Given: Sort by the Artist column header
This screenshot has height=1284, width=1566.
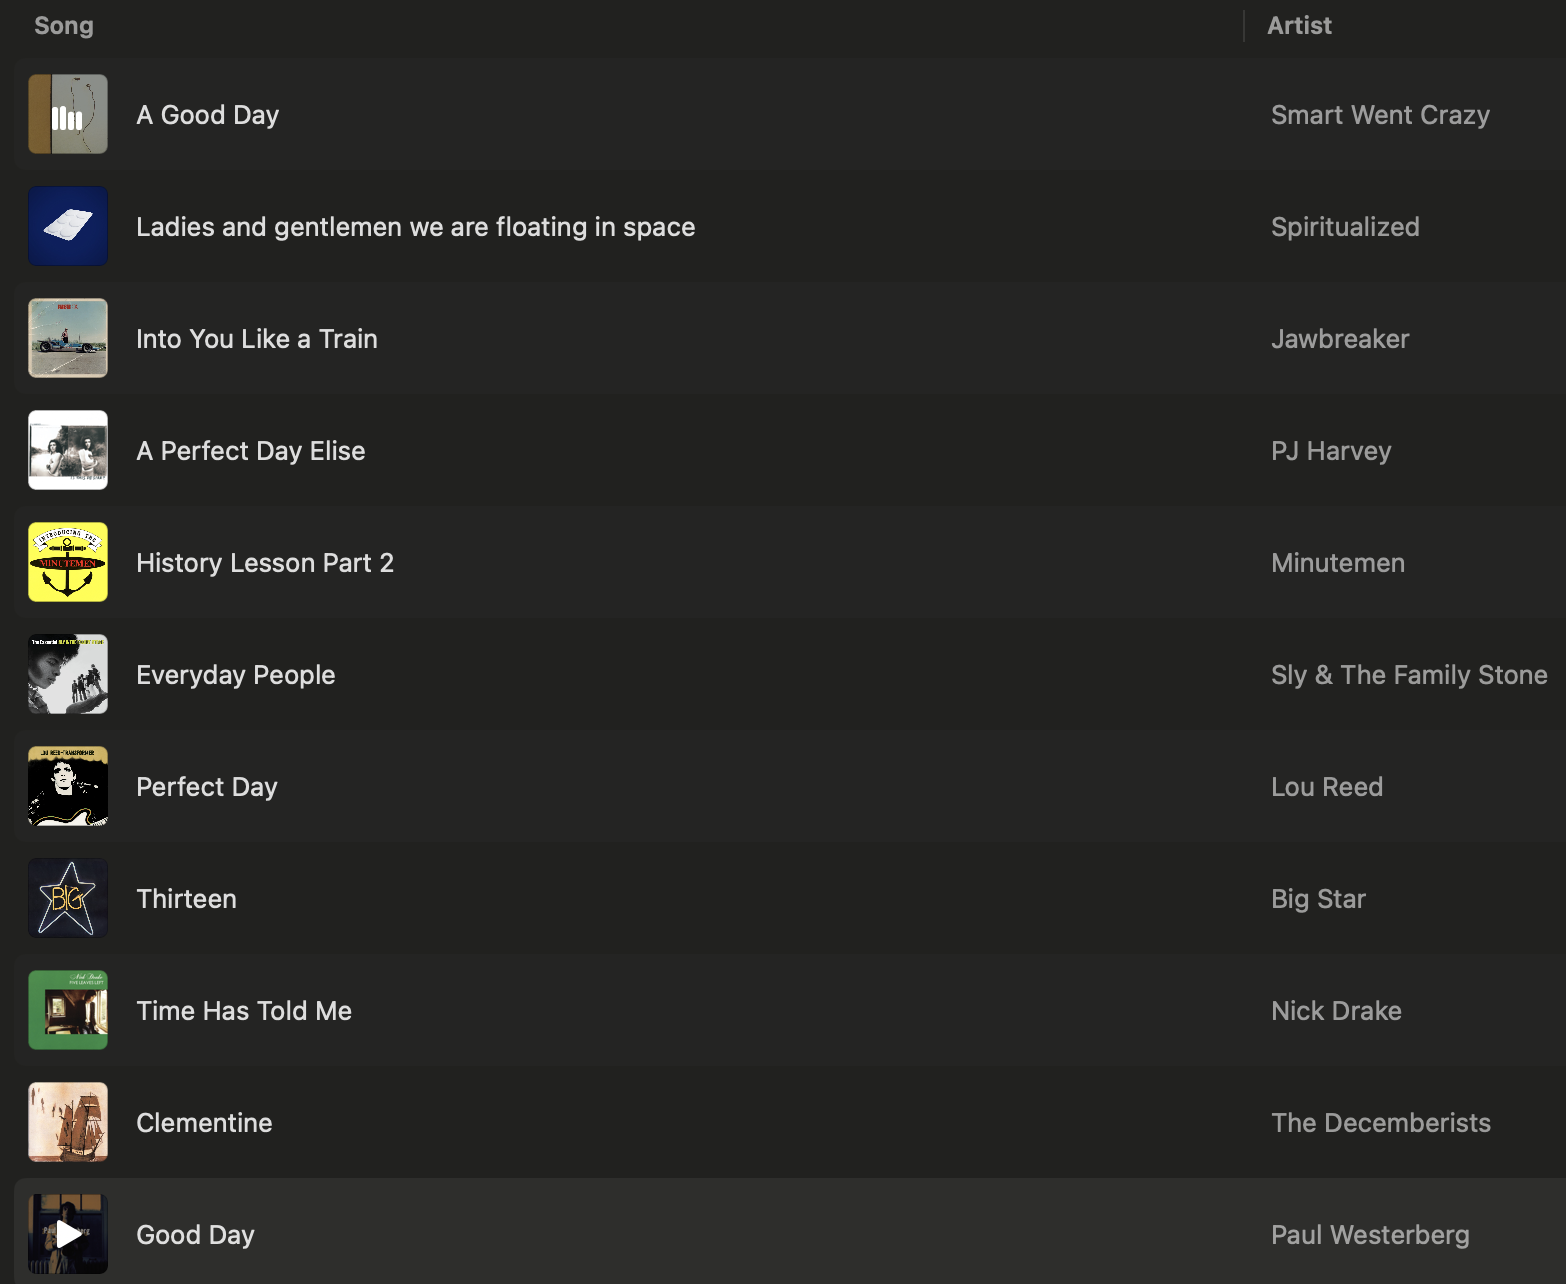Looking at the screenshot, I should [1299, 26].
